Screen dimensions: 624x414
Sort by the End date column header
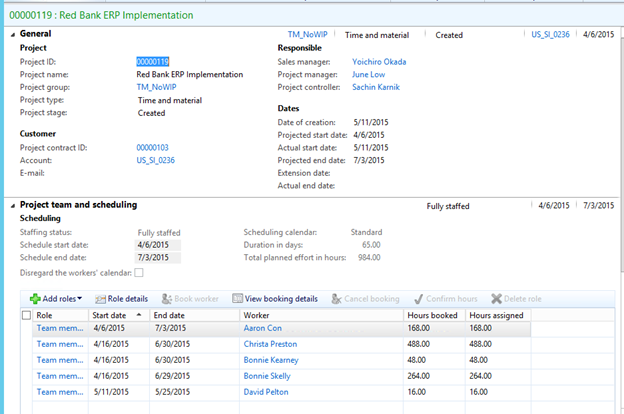point(195,315)
